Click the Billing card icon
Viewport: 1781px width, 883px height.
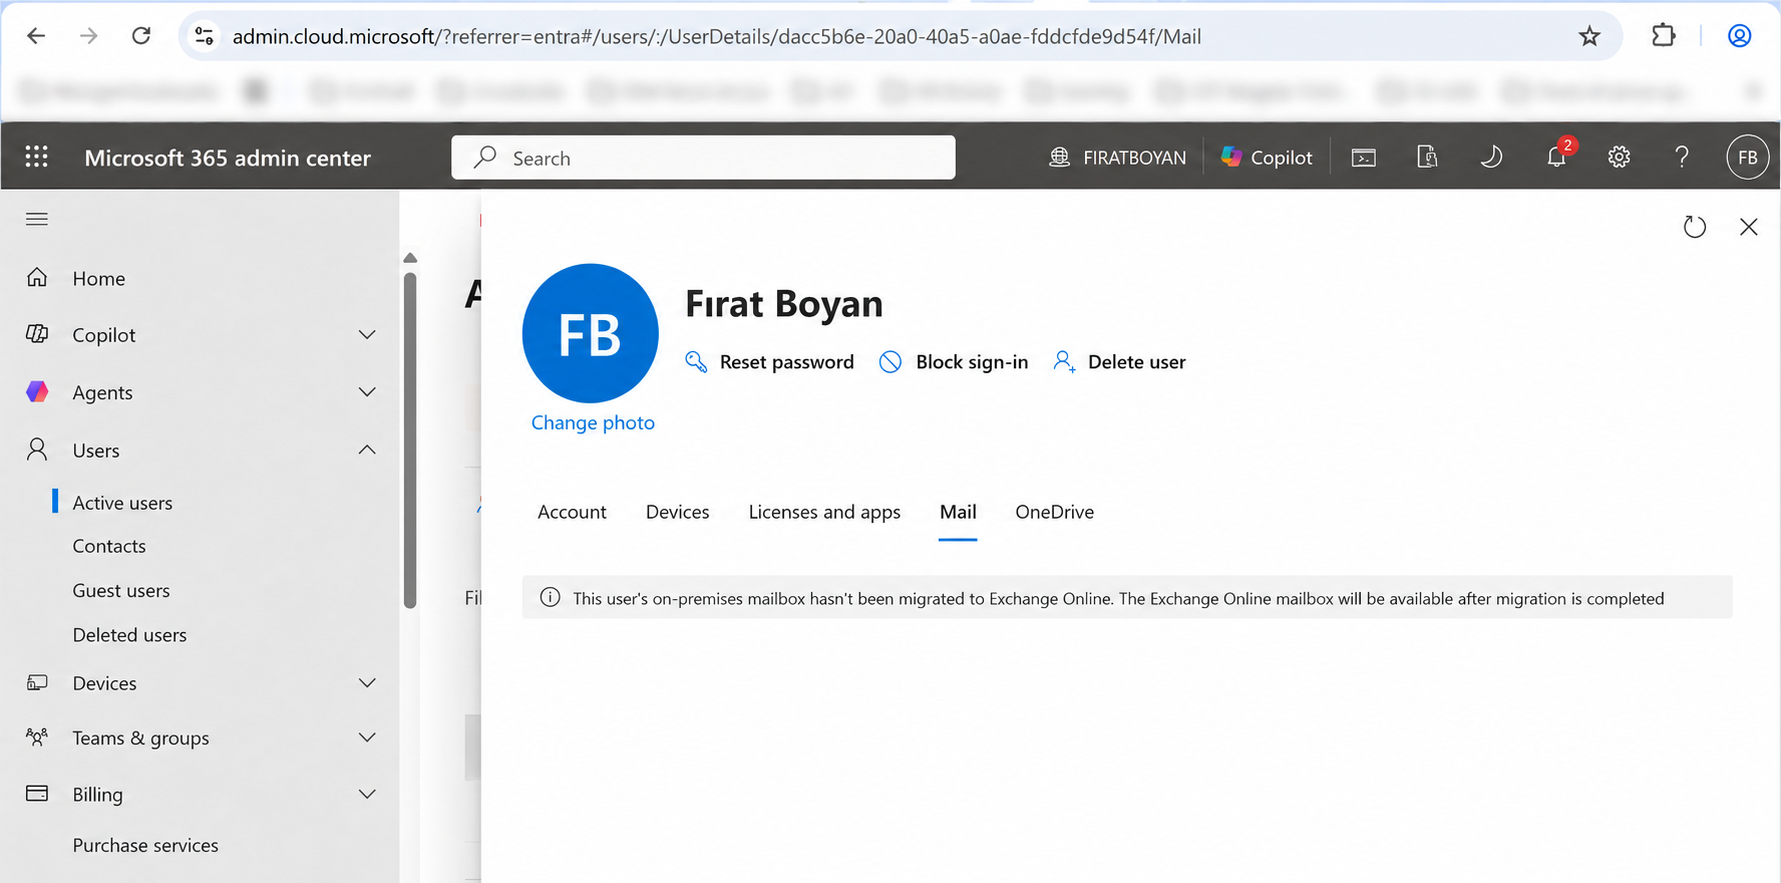[x=37, y=793]
